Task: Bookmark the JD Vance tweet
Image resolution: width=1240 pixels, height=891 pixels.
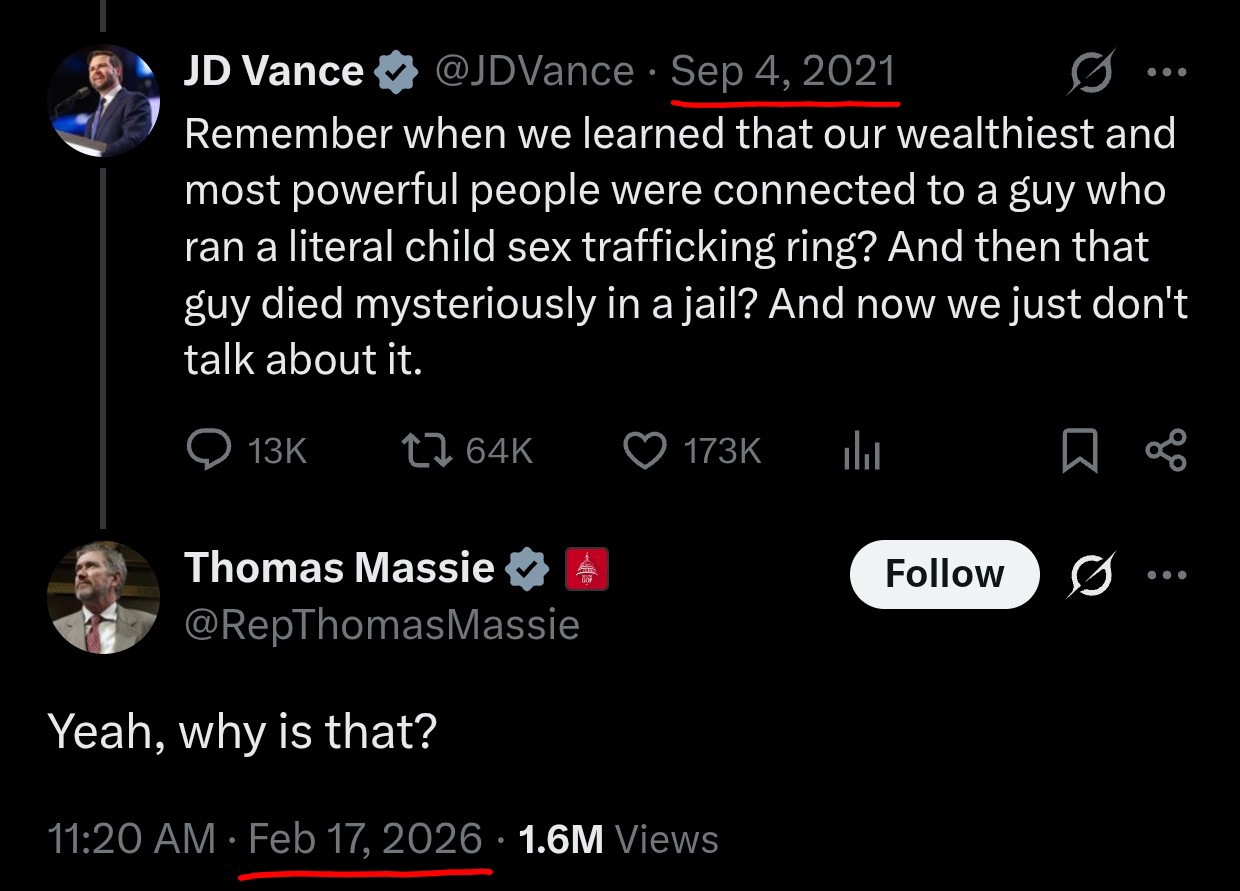Action: tap(1078, 452)
